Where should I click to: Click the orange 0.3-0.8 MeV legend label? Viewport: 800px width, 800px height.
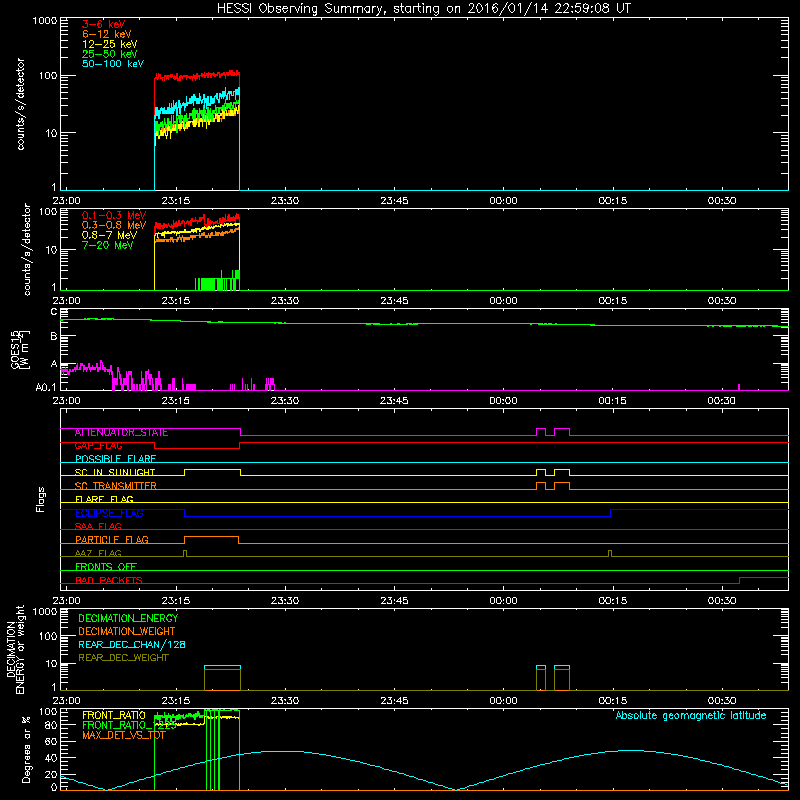(114, 225)
